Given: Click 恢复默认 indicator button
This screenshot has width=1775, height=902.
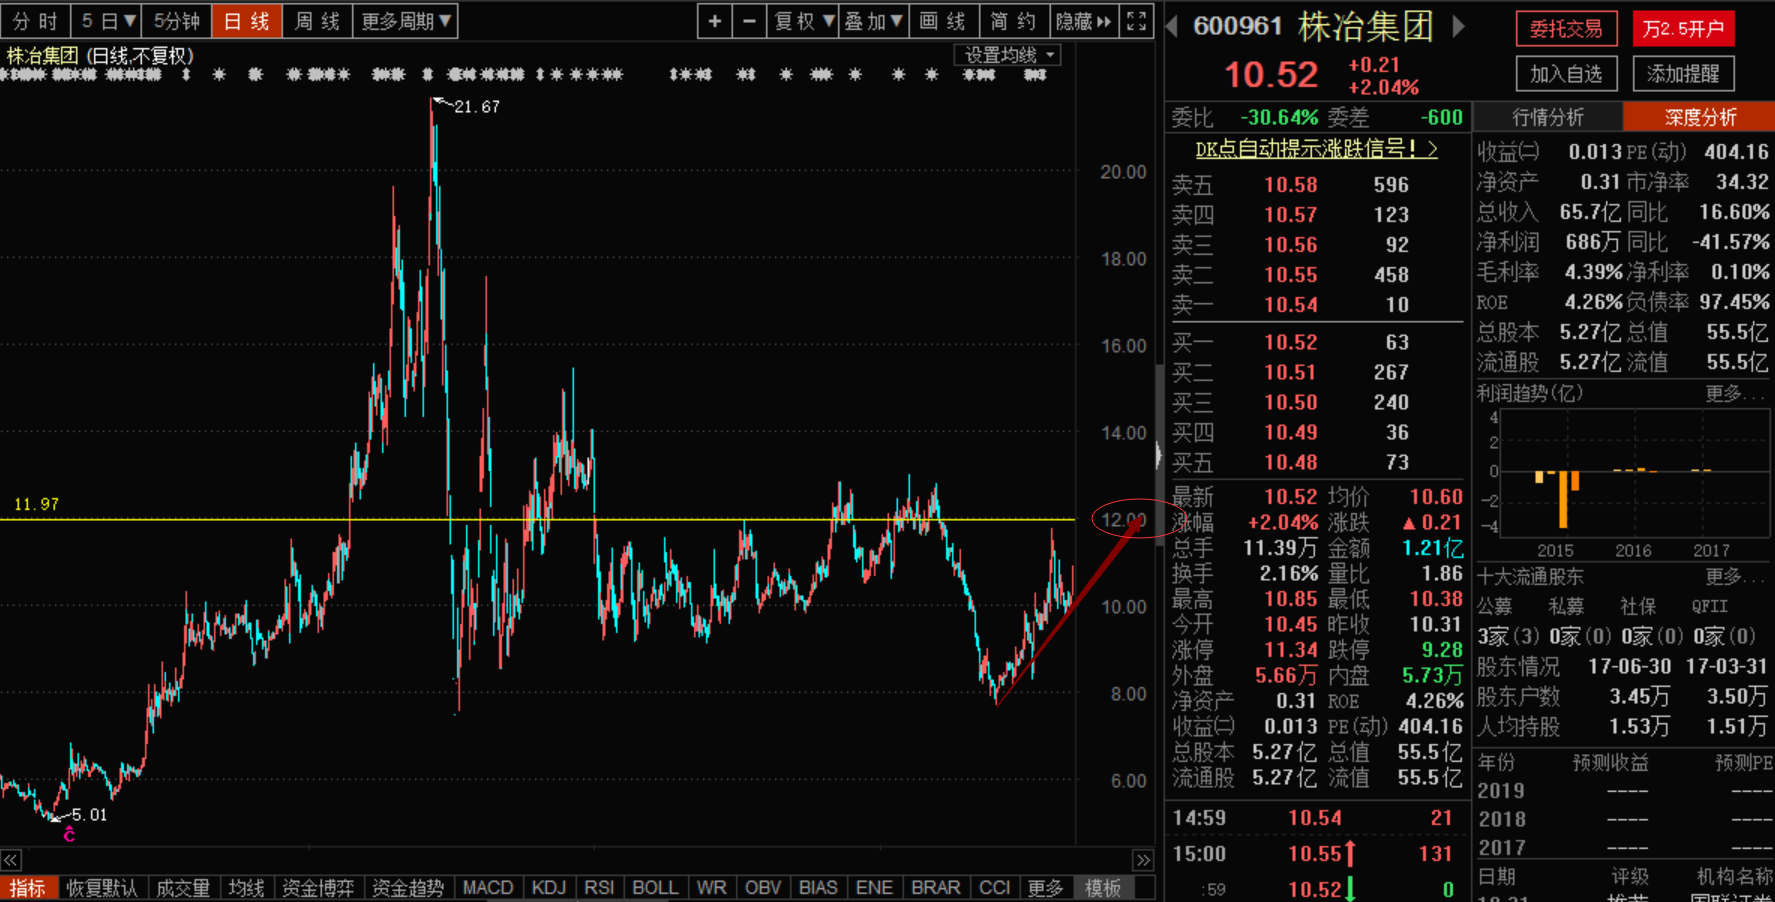Looking at the screenshot, I should [102, 888].
